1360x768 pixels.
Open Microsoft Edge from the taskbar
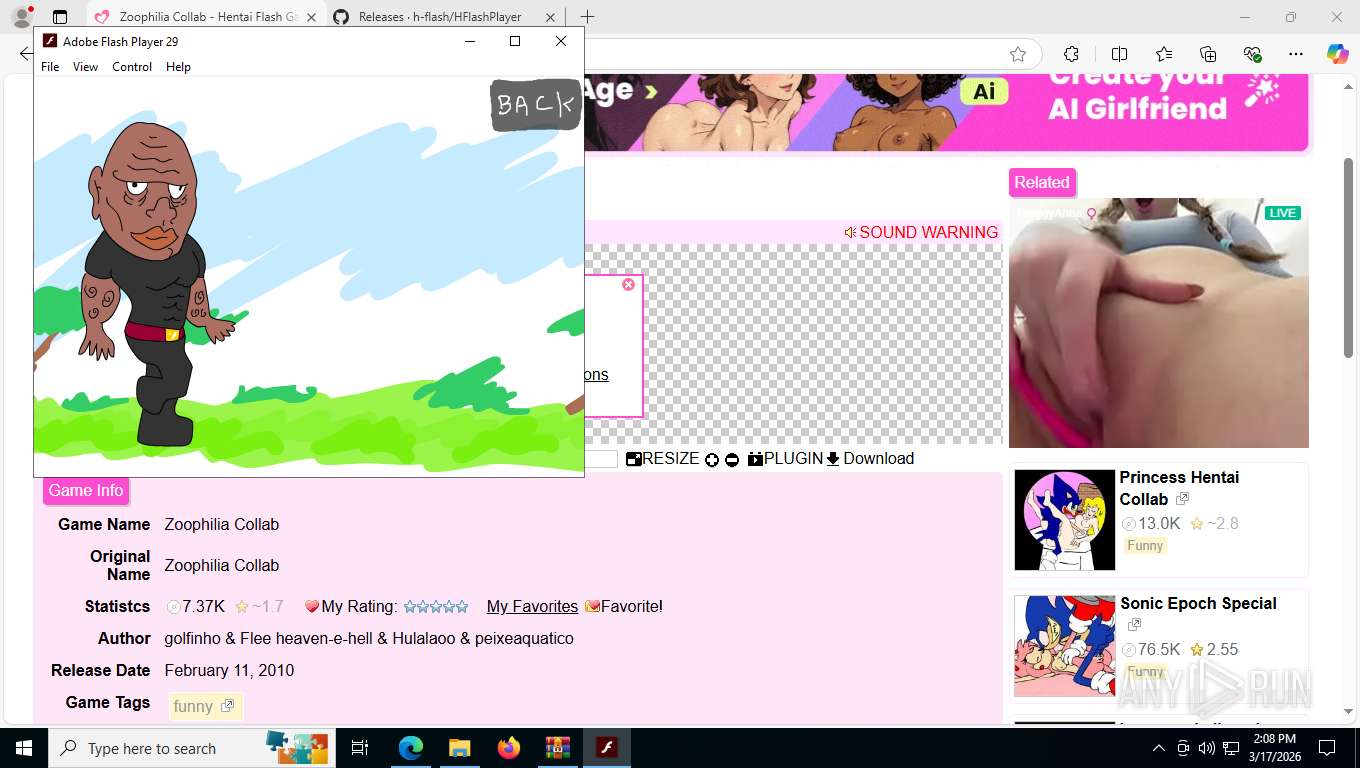pyautogui.click(x=411, y=748)
